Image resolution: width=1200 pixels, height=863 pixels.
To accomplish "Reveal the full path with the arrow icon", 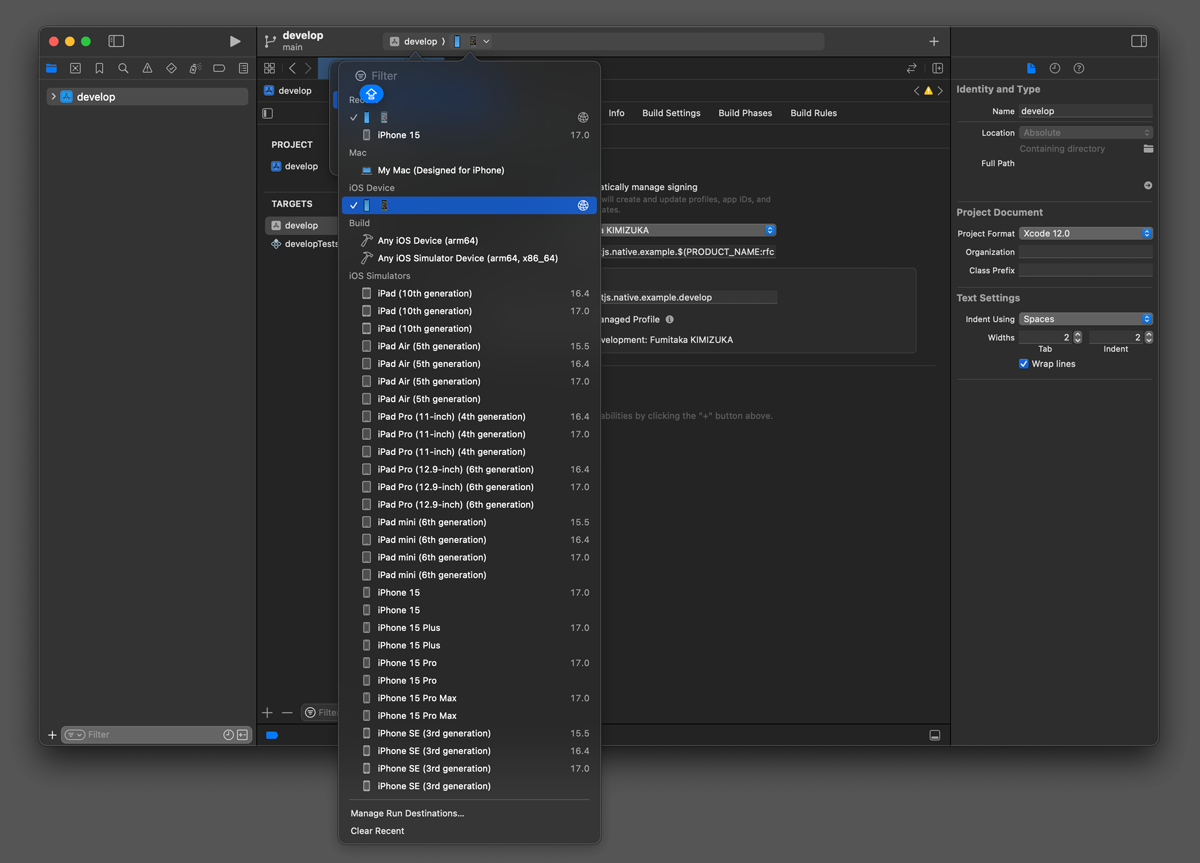I will click(x=1148, y=186).
